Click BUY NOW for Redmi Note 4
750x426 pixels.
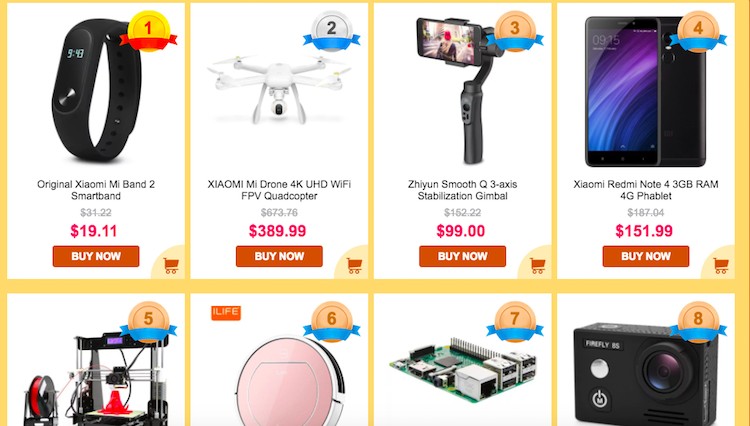point(646,256)
